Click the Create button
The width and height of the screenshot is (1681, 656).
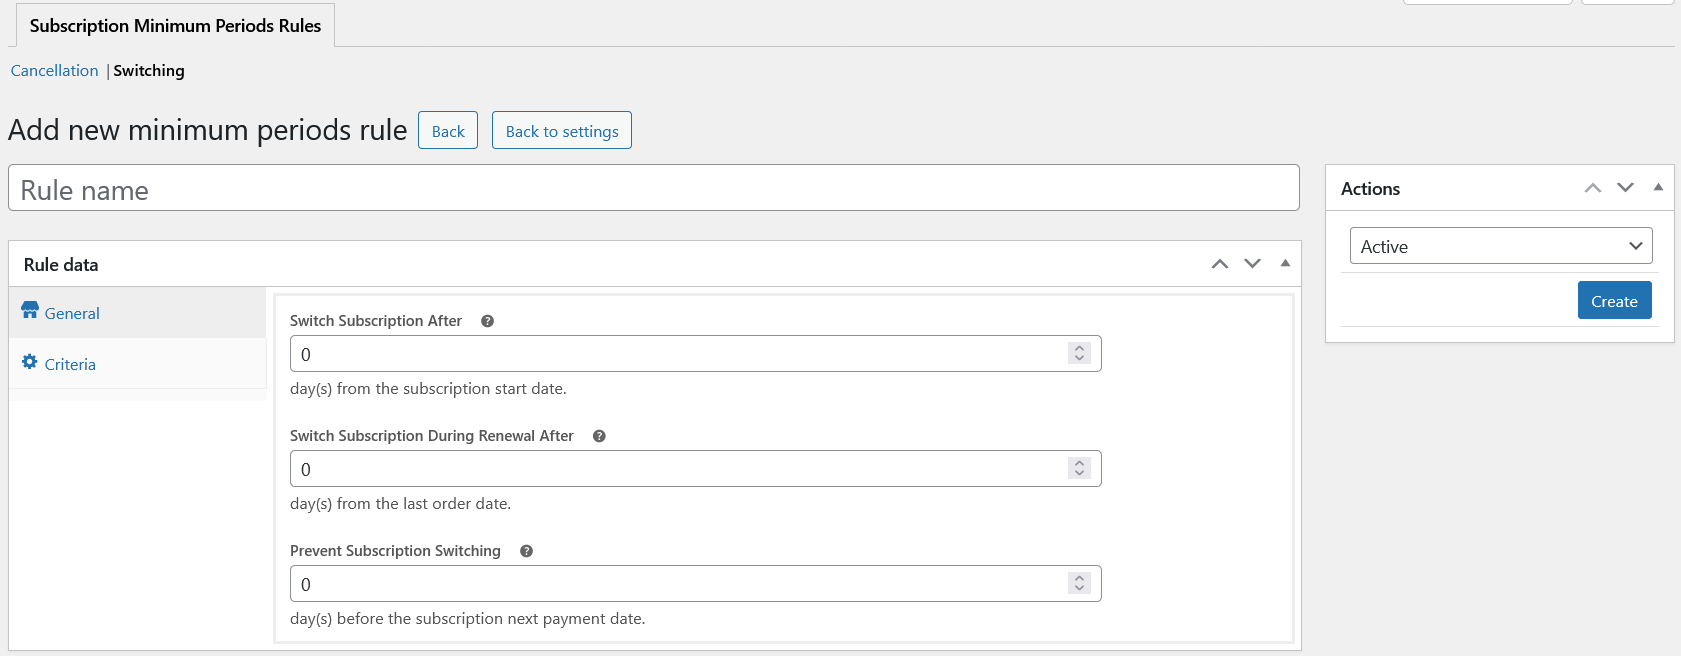(x=1614, y=301)
